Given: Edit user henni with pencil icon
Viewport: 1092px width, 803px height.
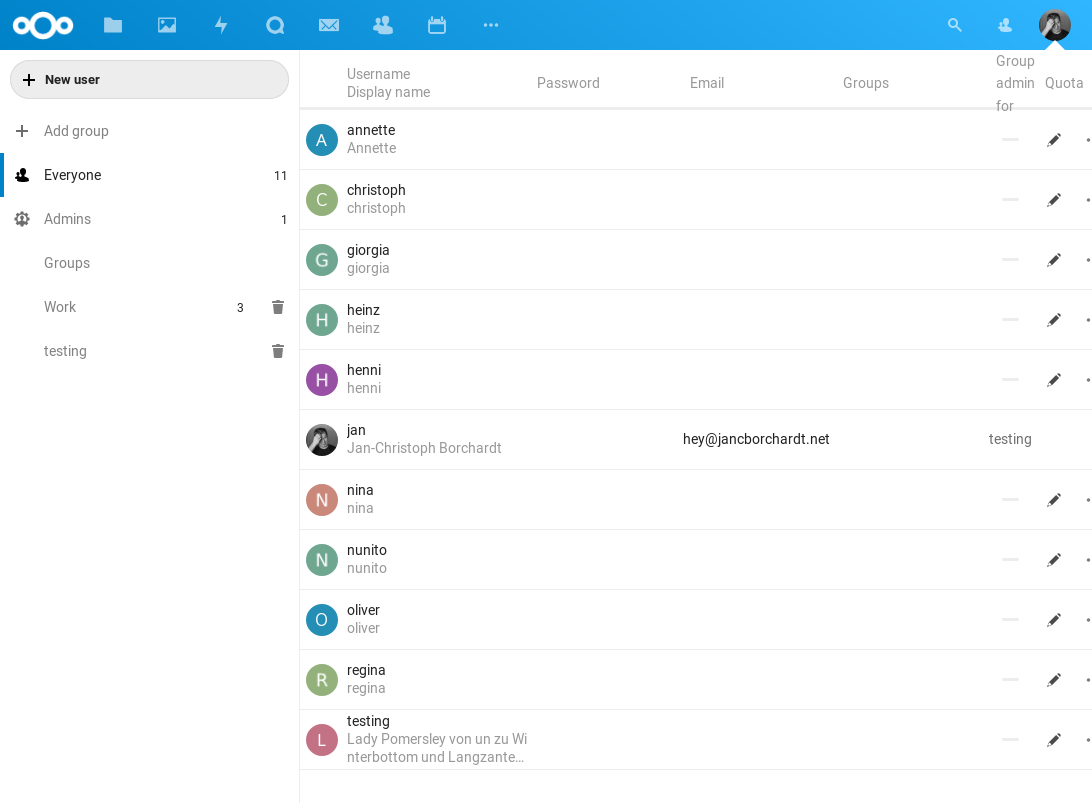Looking at the screenshot, I should click(x=1054, y=380).
